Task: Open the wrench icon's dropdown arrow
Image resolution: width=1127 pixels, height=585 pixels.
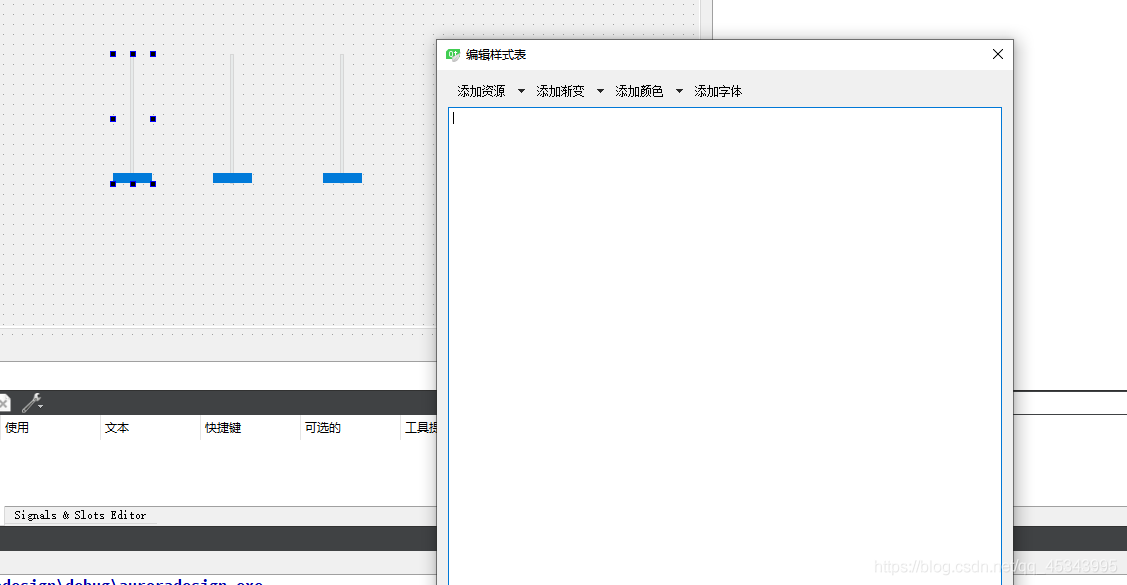Action: tap(39, 405)
